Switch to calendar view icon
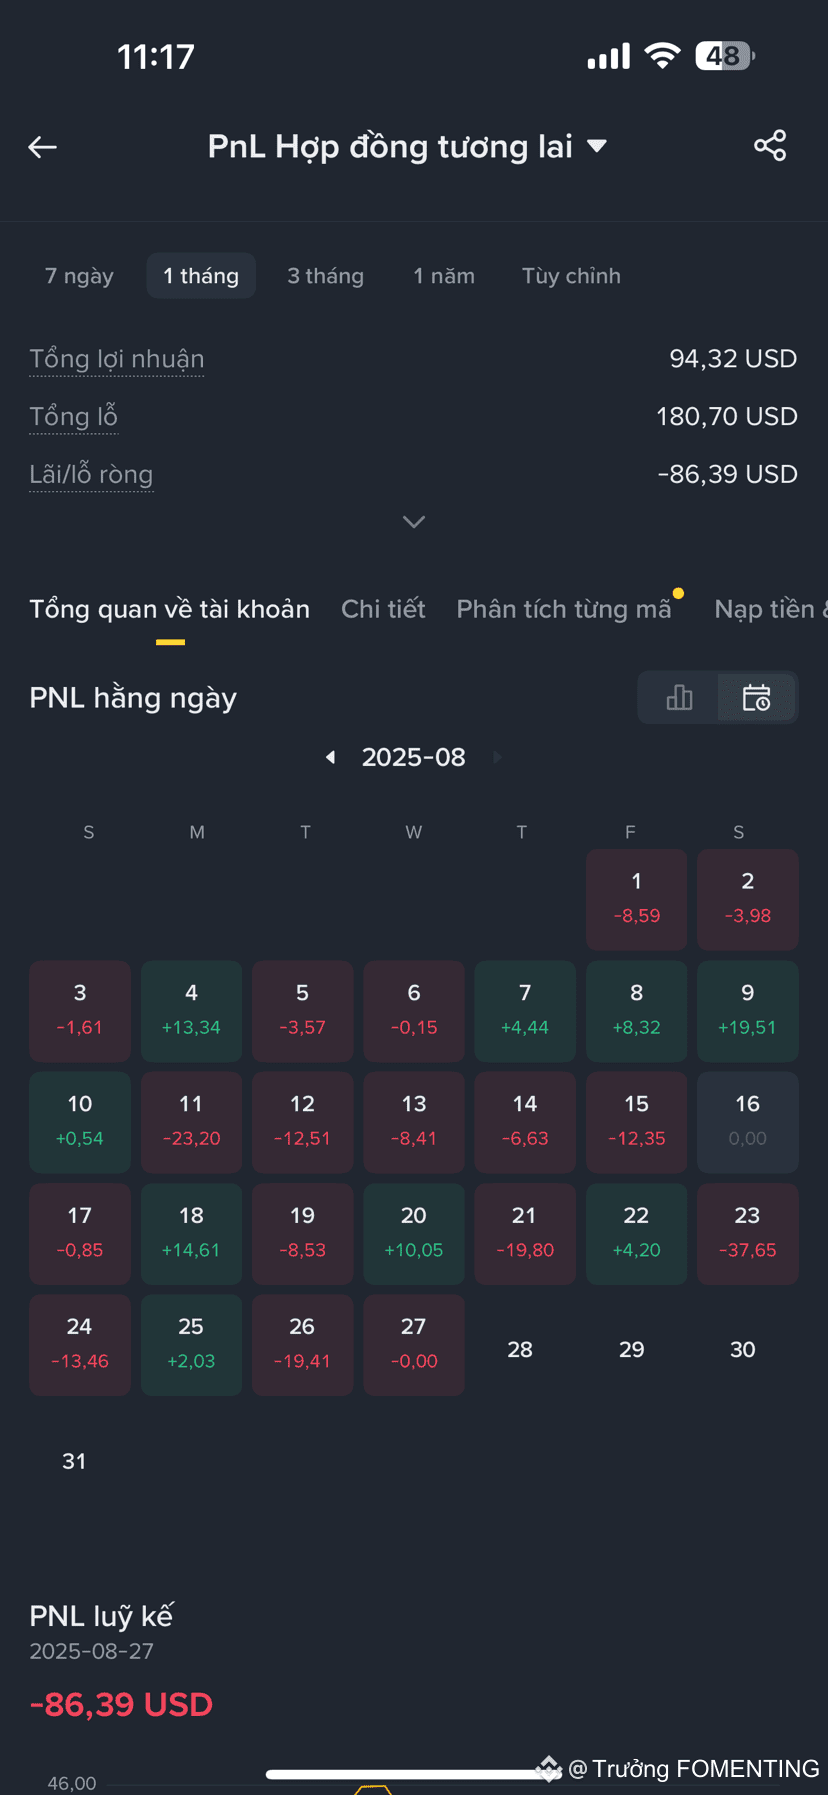 [757, 697]
